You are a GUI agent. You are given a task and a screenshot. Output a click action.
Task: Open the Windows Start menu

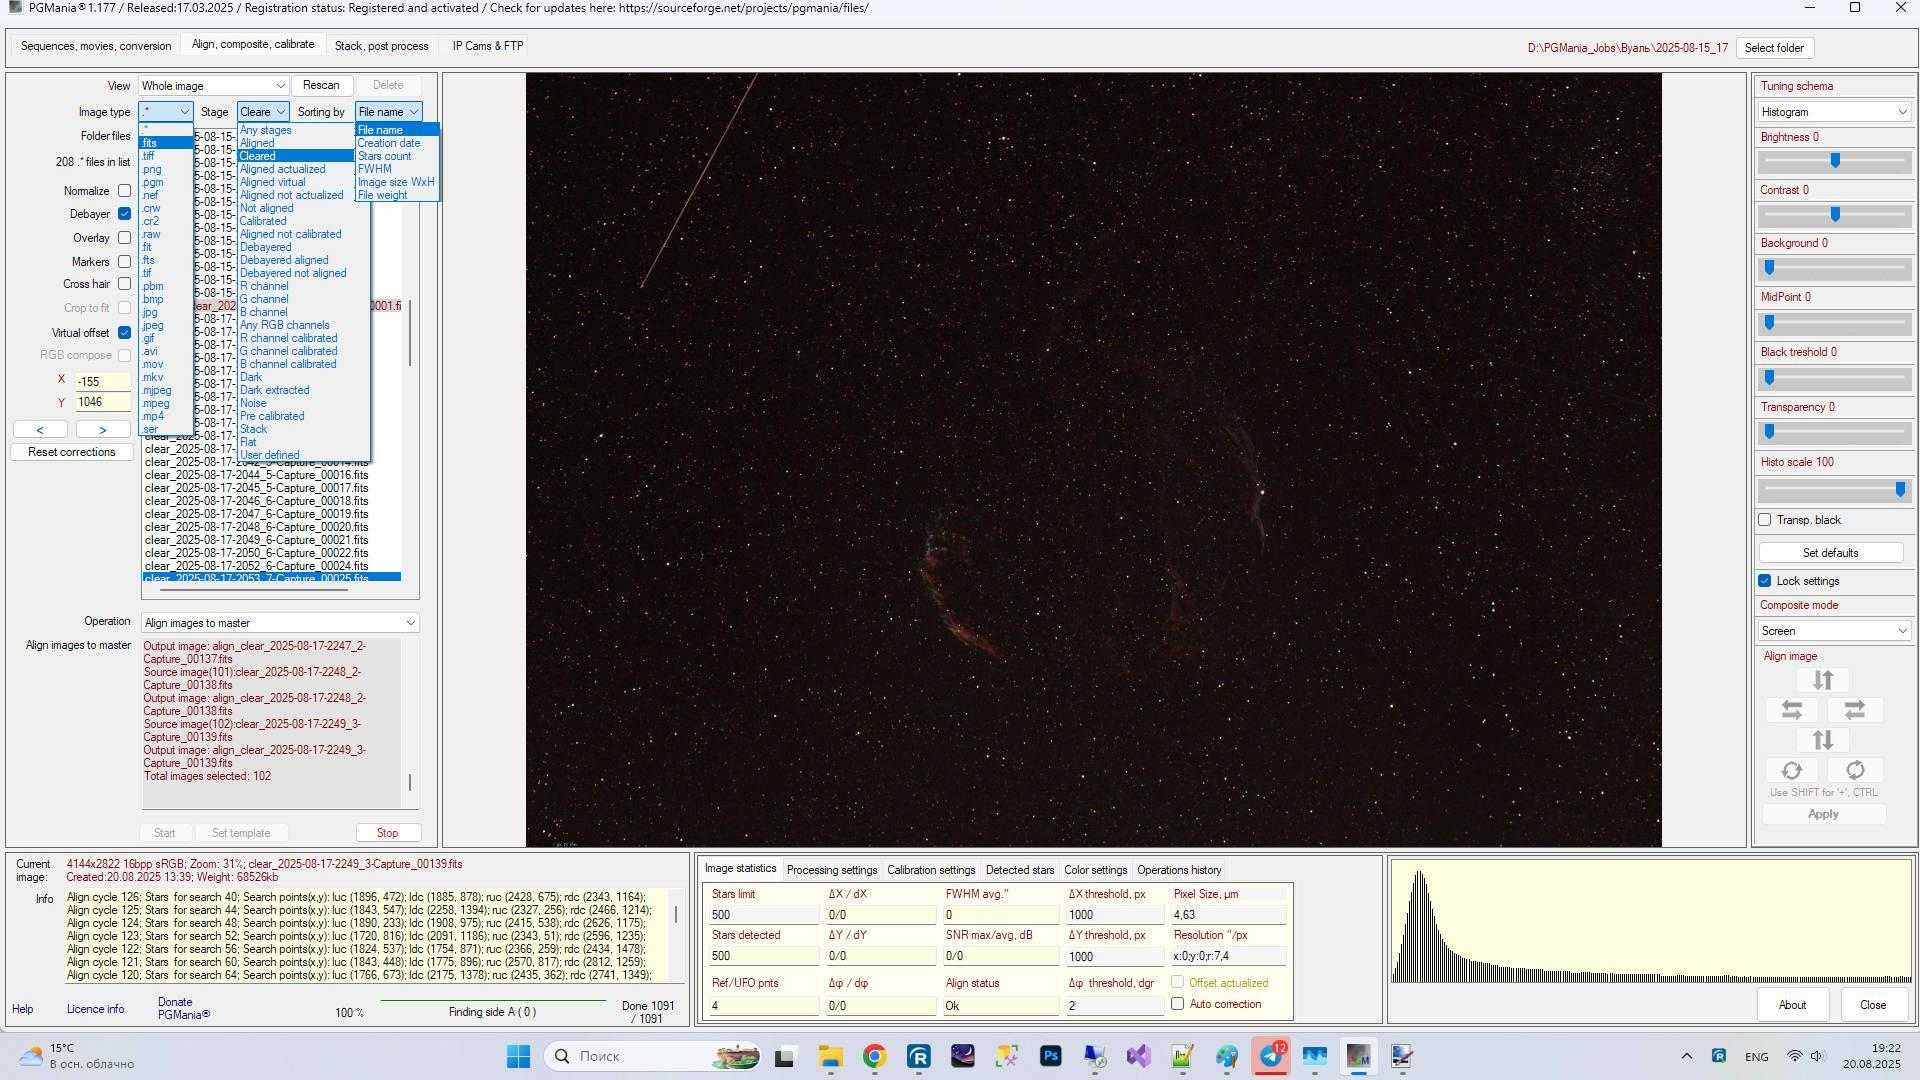pos(518,1056)
